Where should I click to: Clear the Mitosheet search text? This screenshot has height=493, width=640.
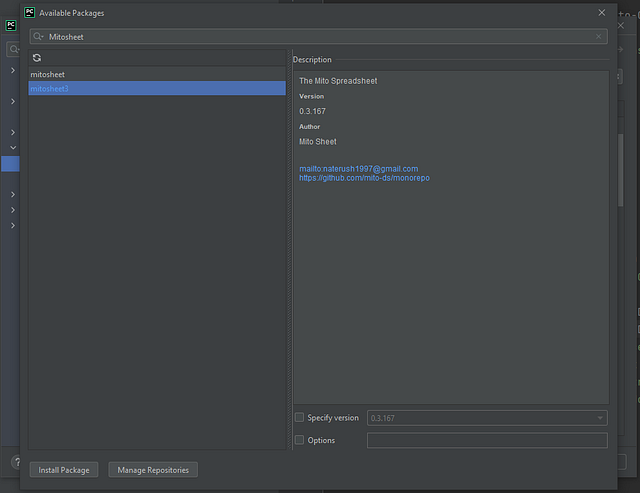598,37
